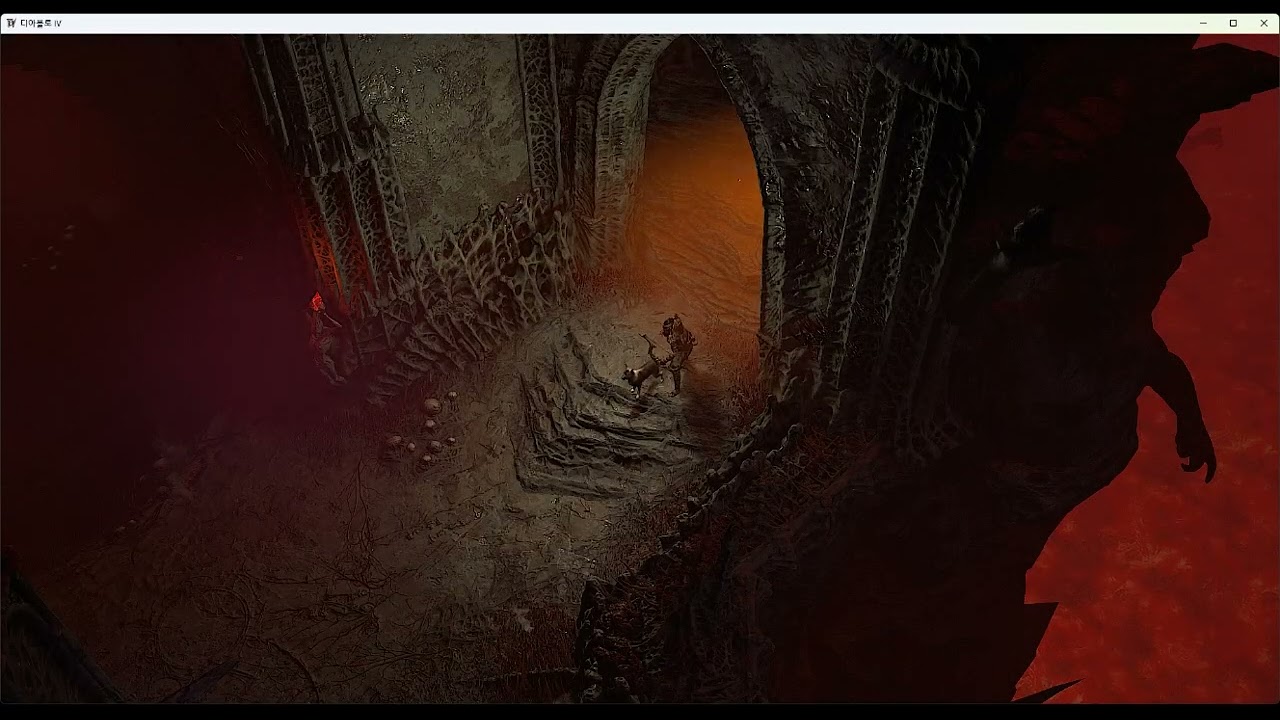Close the Diablo IV window
Image resolution: width=1280 pixels, height=720 pixels.
click(x=1263, y=23)
